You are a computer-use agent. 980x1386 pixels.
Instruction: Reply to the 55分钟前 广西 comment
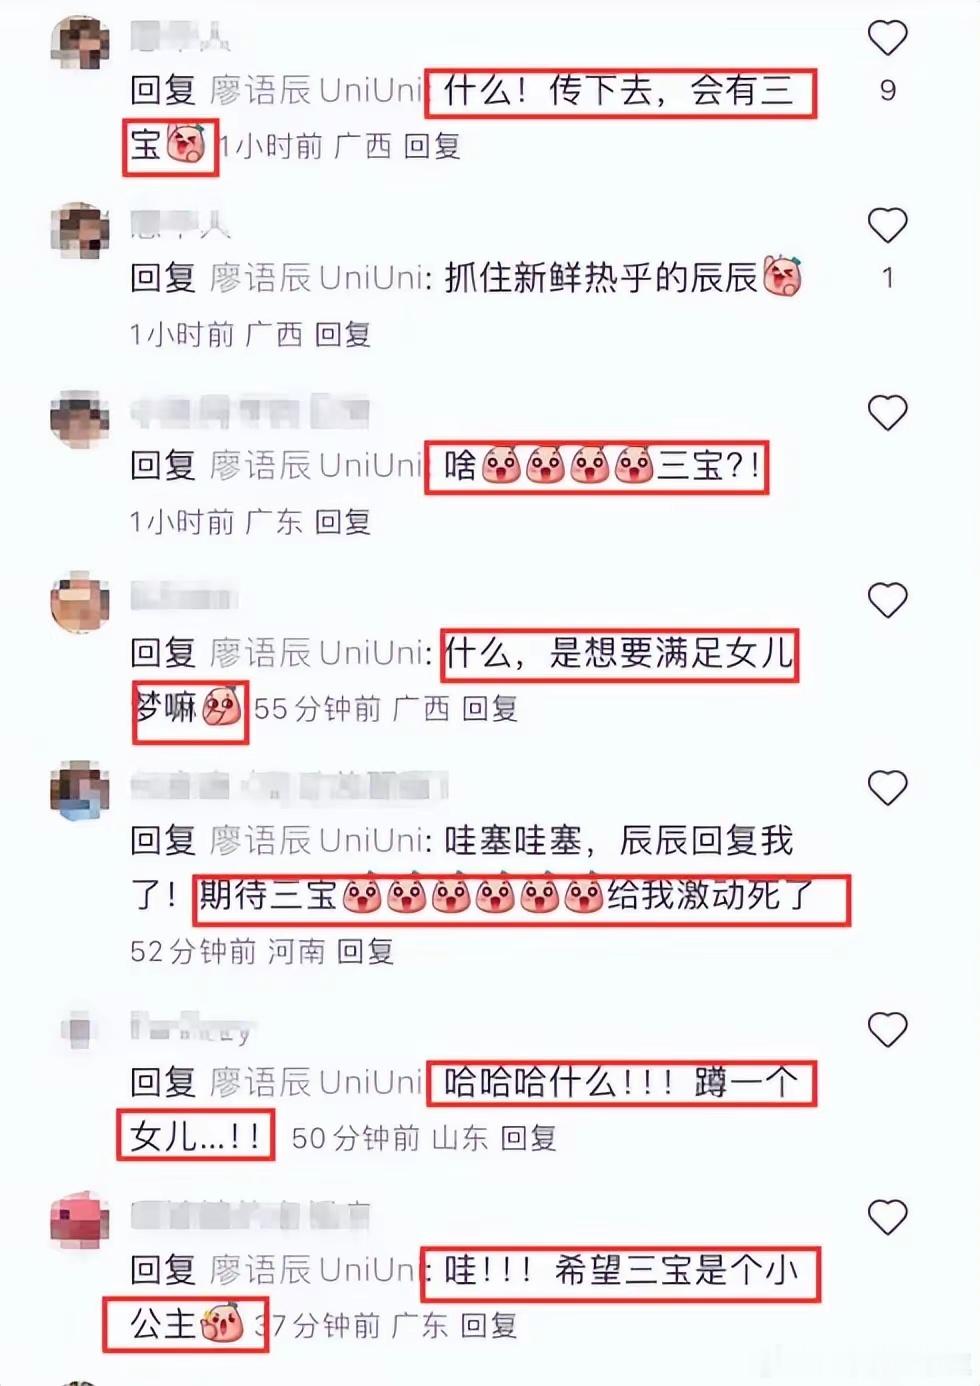tap(490, 709)
